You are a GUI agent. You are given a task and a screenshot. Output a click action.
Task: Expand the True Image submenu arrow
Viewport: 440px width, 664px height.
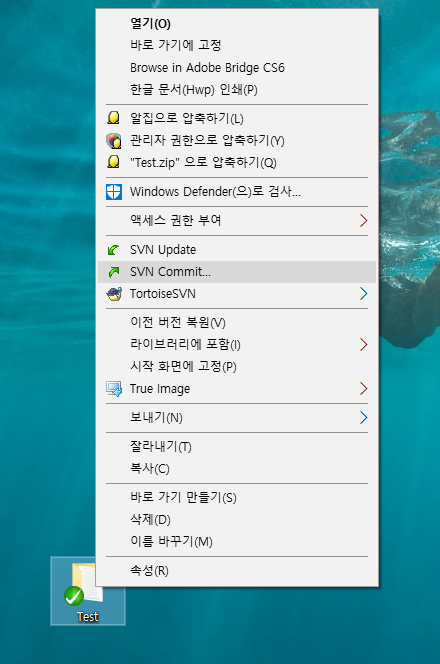pos(363,388)
